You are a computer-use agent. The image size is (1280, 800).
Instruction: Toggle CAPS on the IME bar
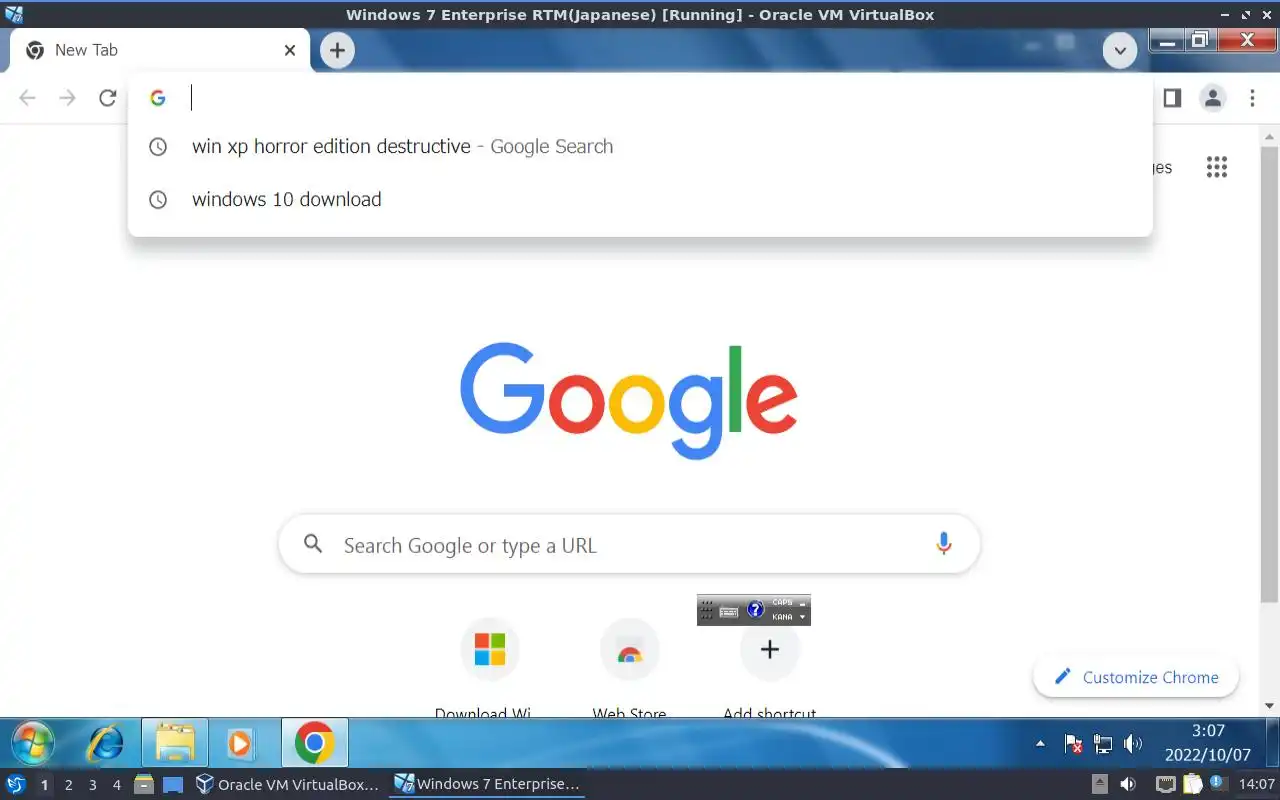pos(782,603)
